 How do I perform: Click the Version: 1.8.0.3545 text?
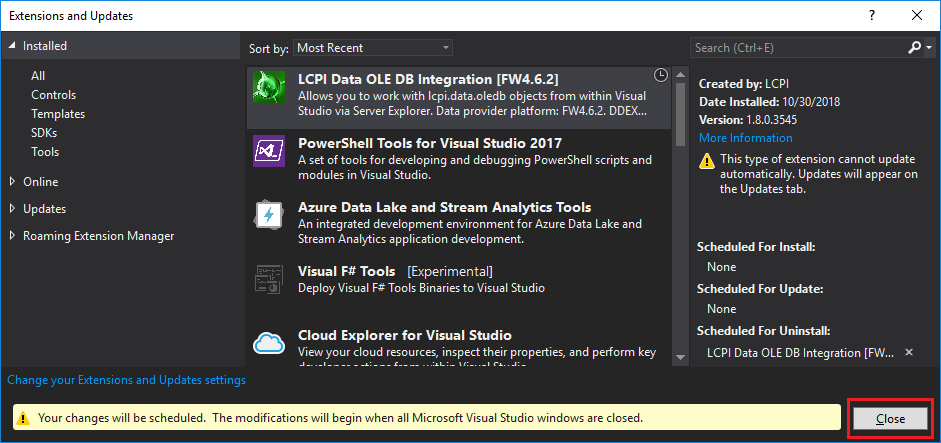(x=748, y=119)
